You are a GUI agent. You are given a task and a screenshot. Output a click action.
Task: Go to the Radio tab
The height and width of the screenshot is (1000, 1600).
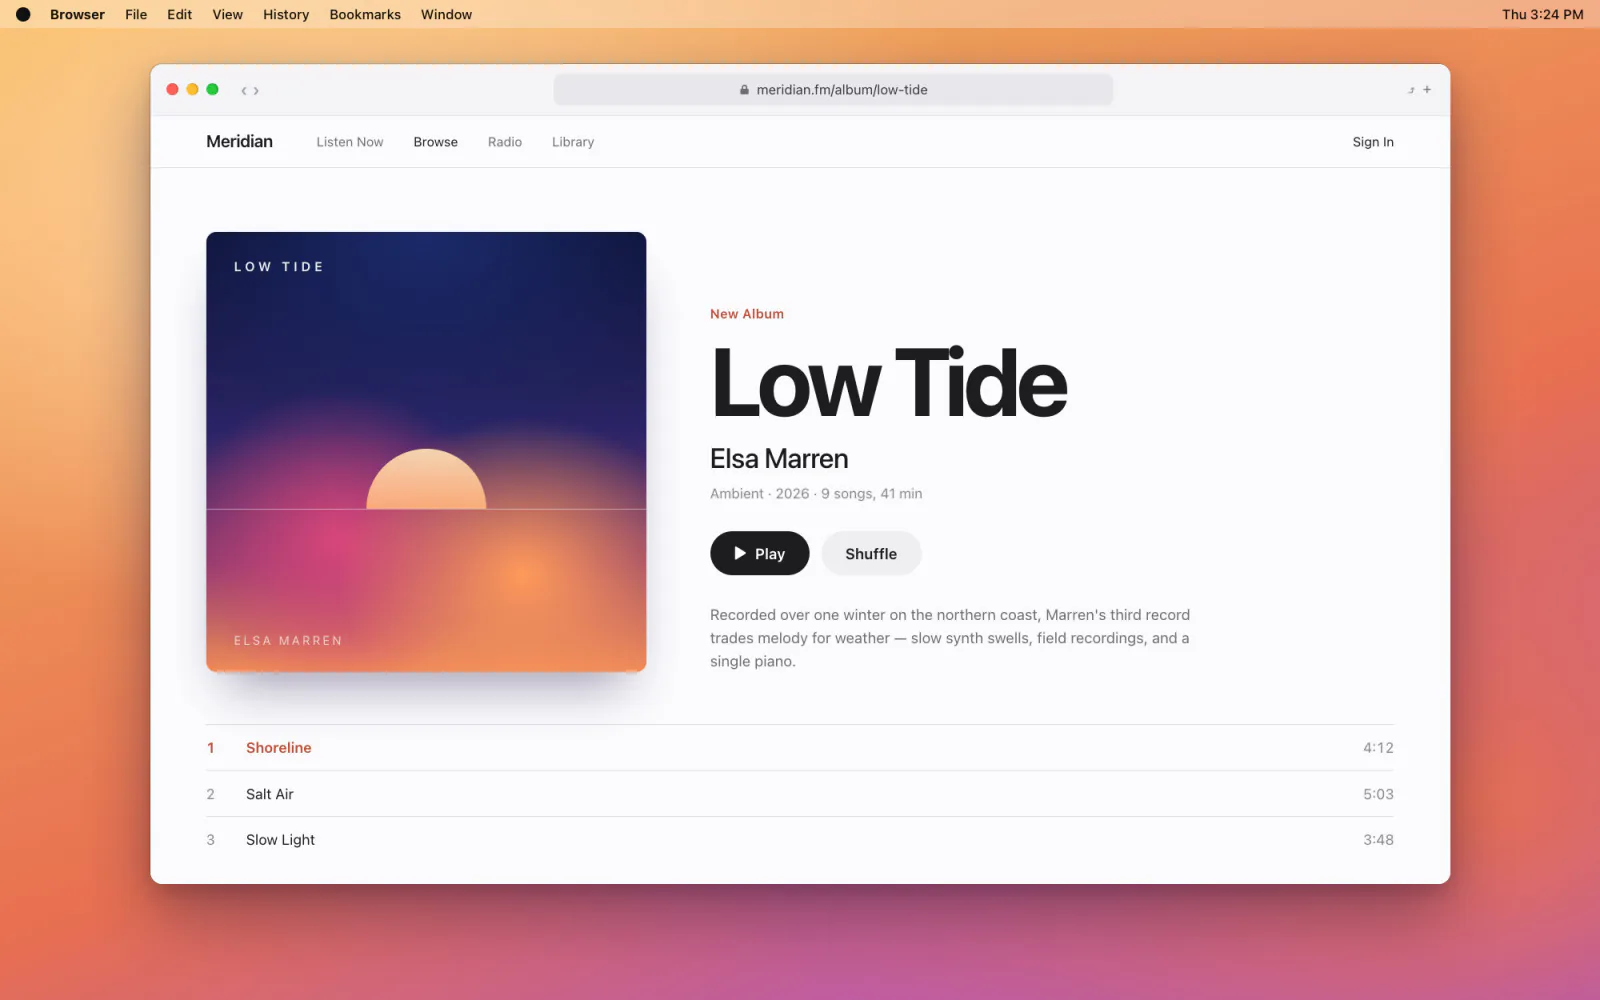(x=505, y=142)
